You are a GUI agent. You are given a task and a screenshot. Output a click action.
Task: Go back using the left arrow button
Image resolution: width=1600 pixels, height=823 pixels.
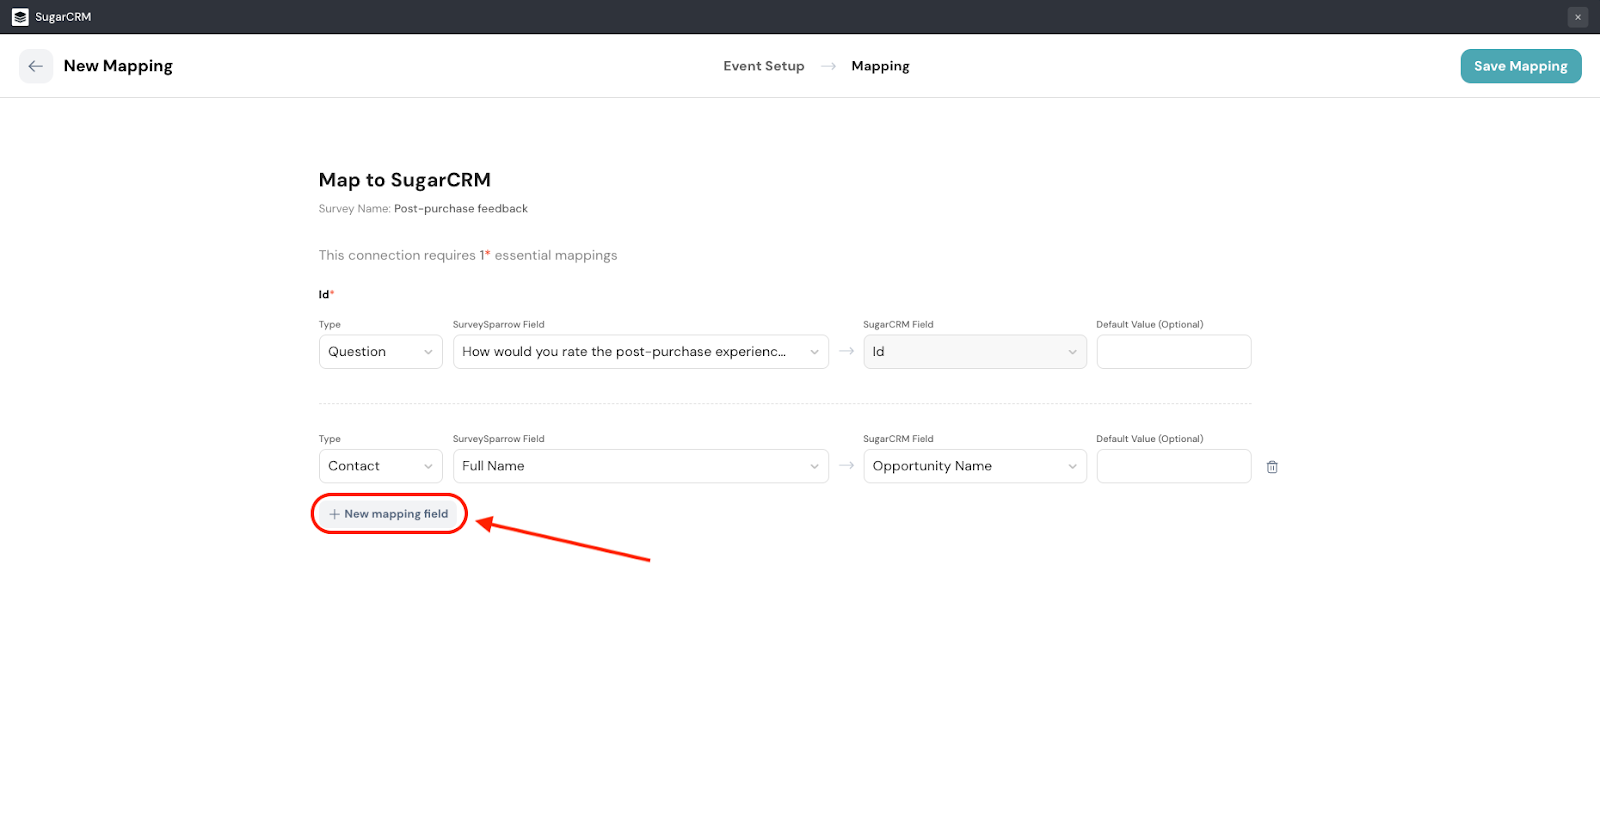(36, 66)
